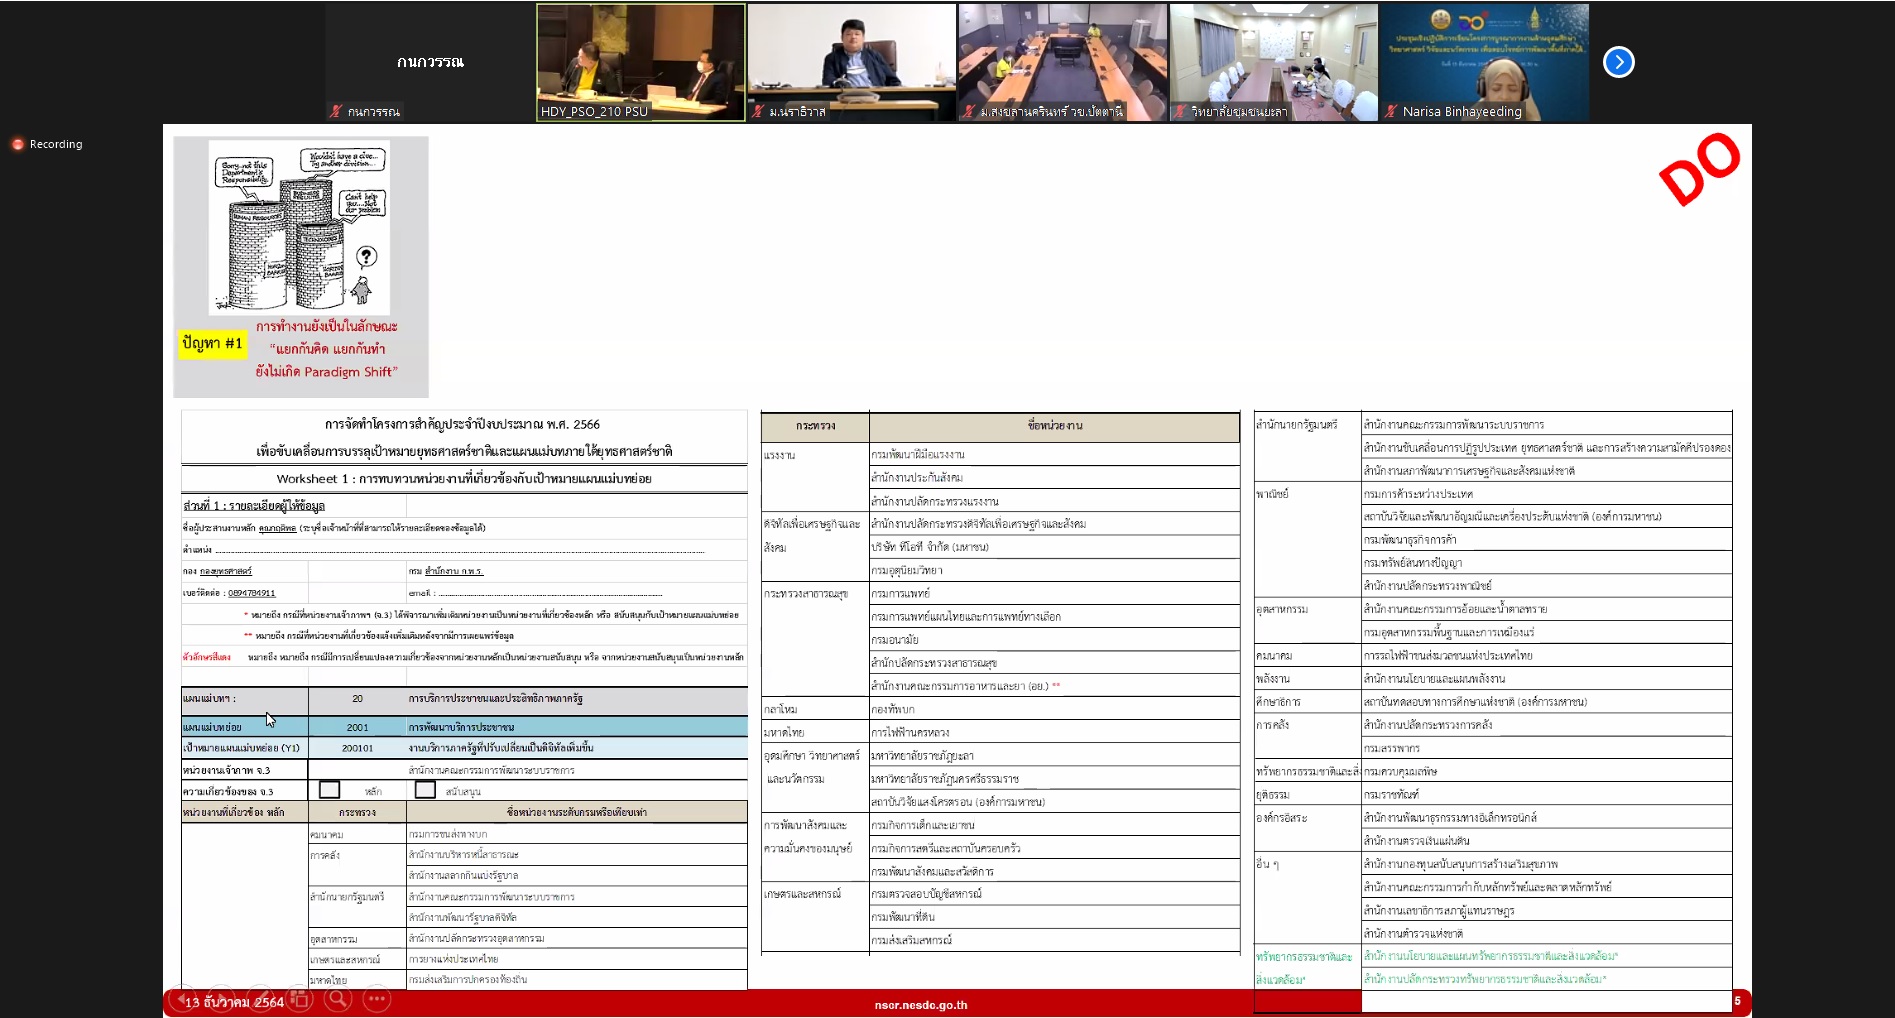Click the กระทรวง table column header

(x=815, y=426)
